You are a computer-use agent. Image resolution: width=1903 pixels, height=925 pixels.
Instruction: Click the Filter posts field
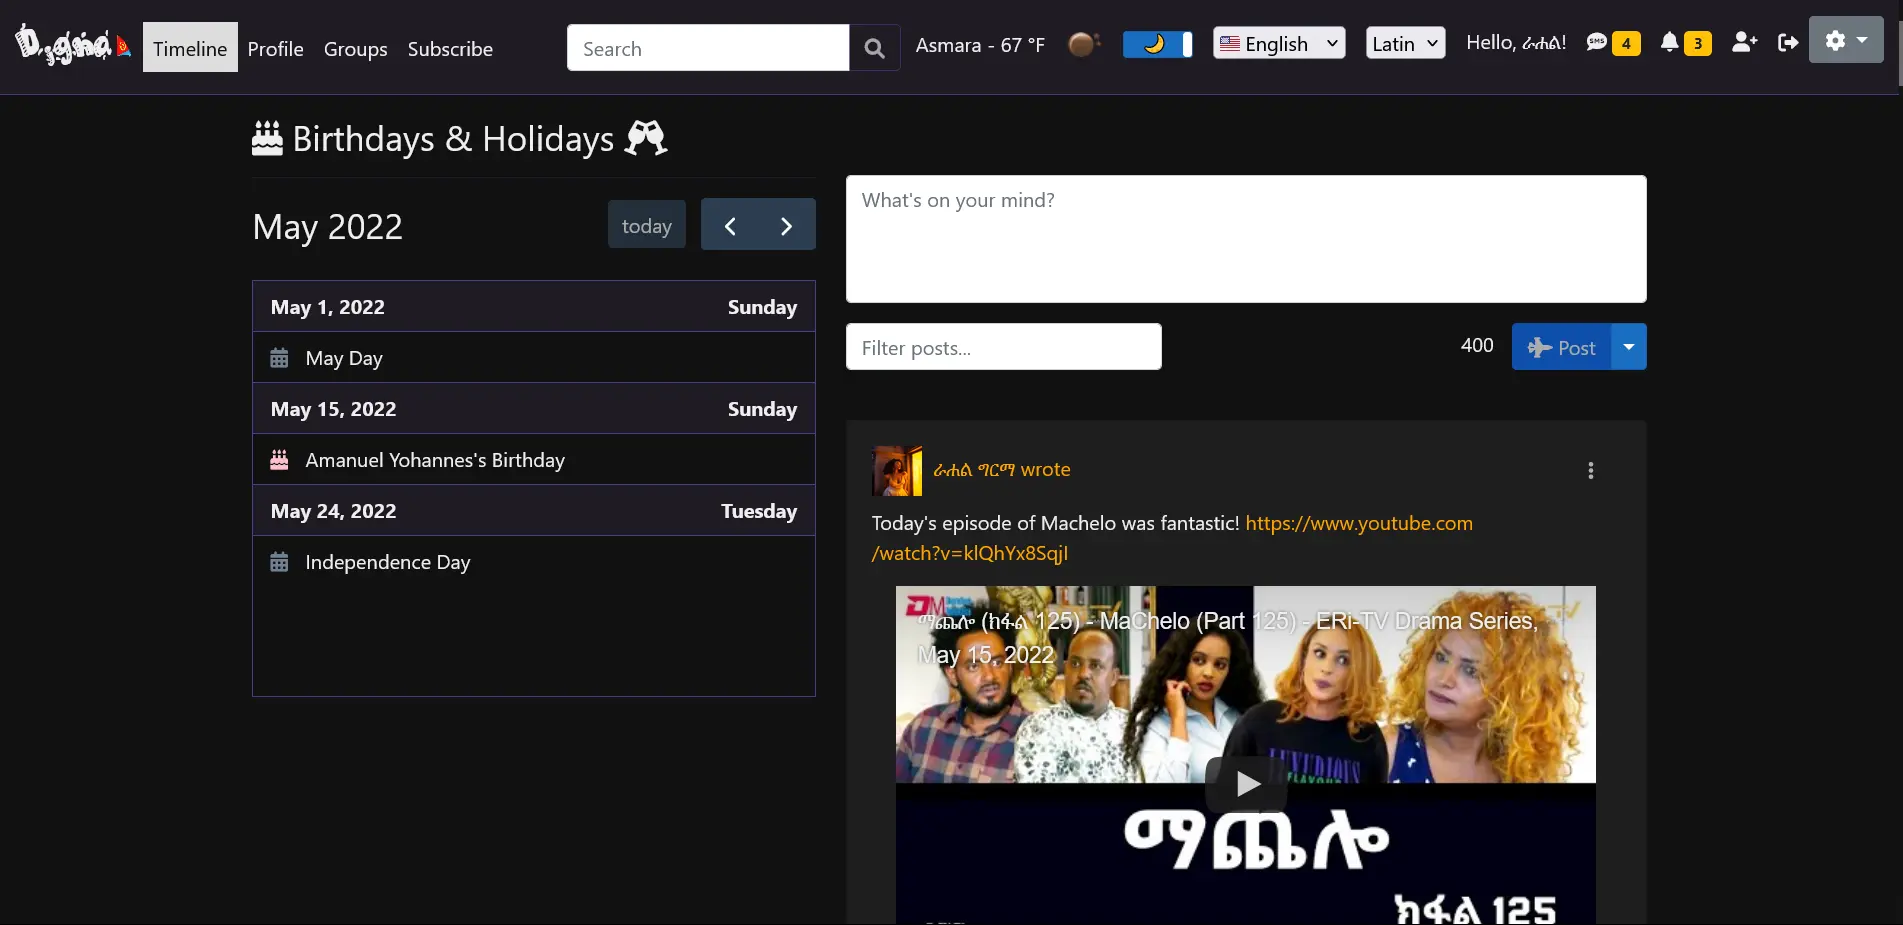coord(1004,347)
